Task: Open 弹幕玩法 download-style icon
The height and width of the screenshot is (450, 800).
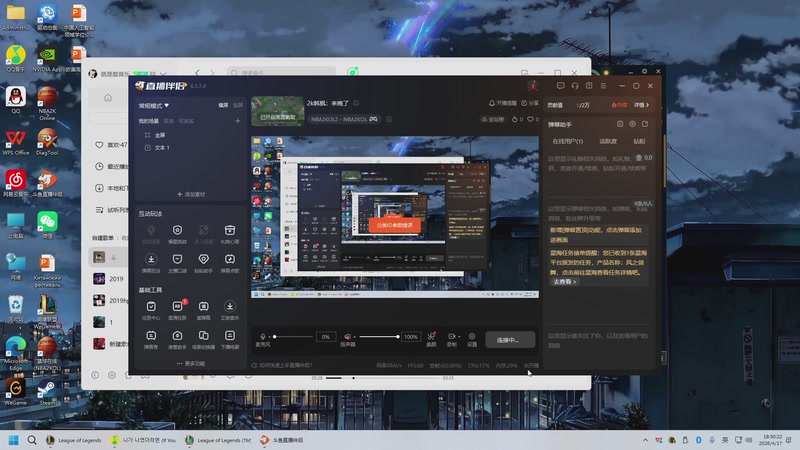Action: coord(151,259)
